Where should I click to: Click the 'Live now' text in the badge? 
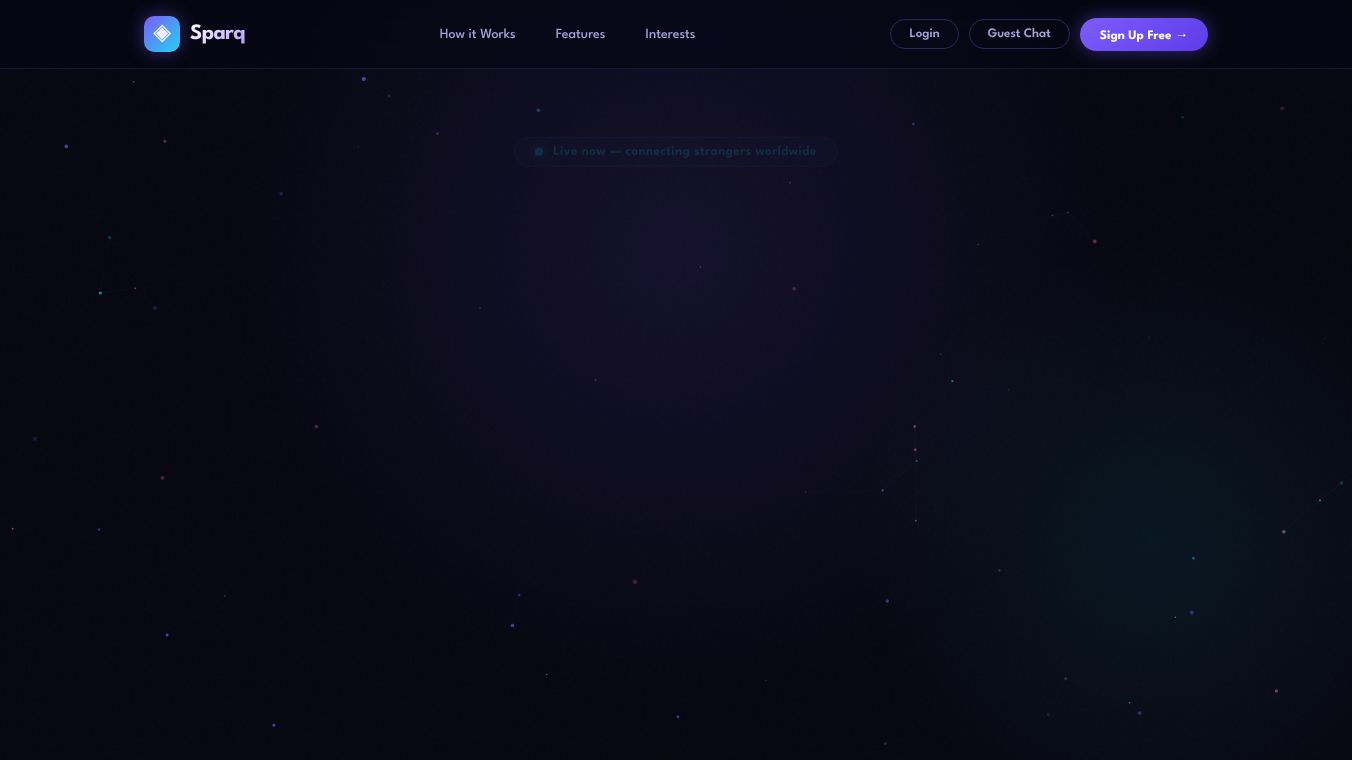pos(579,152)
